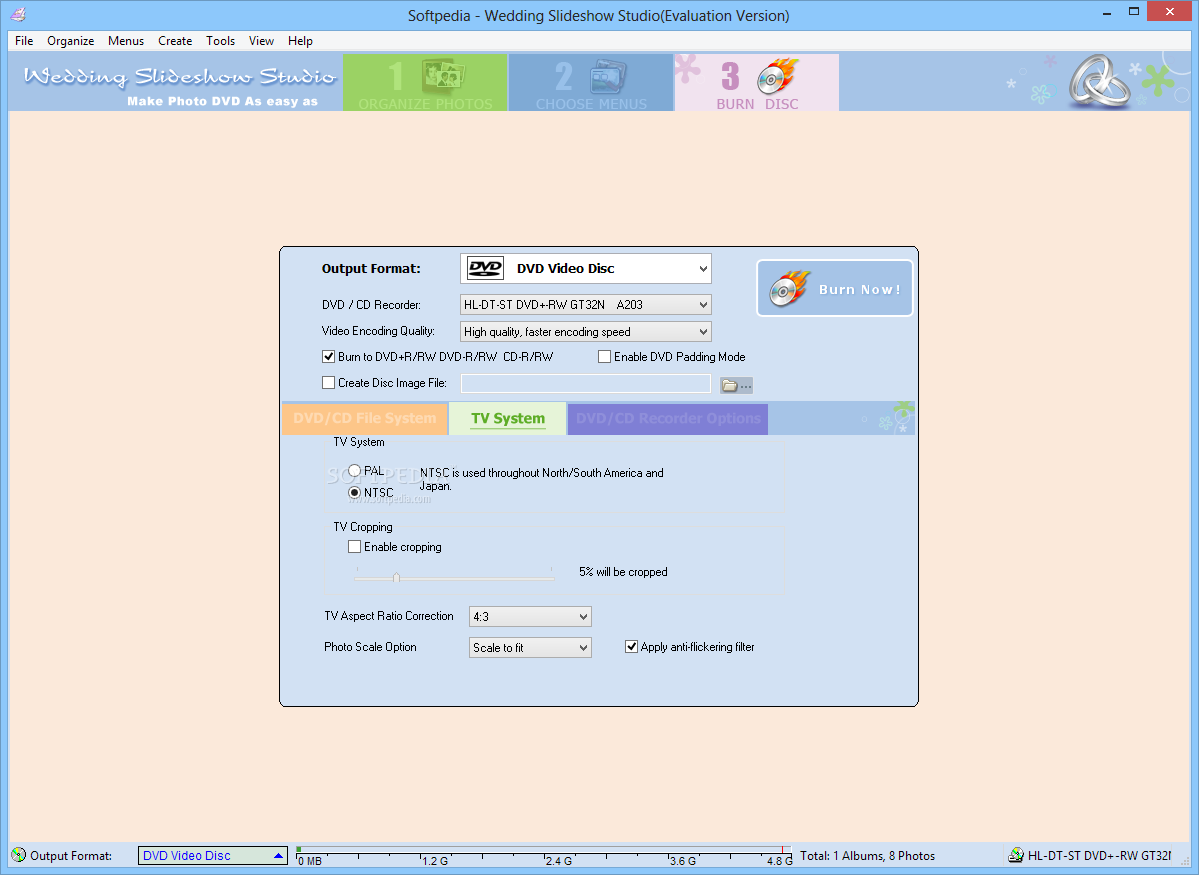Screen dimensions: 1199x875
Task: Click the recorder drive icon in status bar
Action: [1015, 855]
